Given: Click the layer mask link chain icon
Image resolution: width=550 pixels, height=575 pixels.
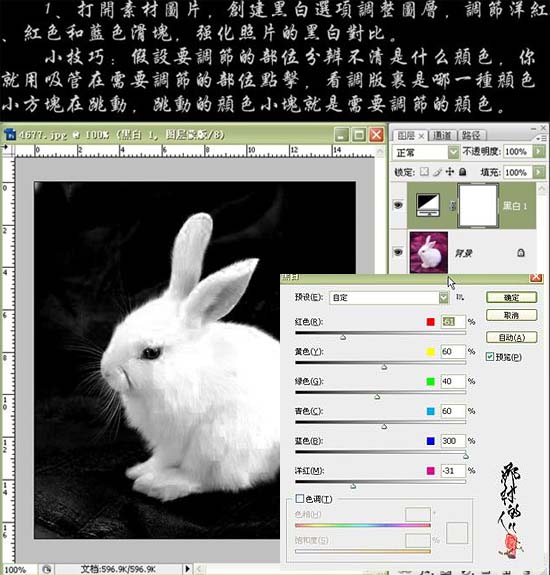Looking at the screenshot, I should 452,206.
